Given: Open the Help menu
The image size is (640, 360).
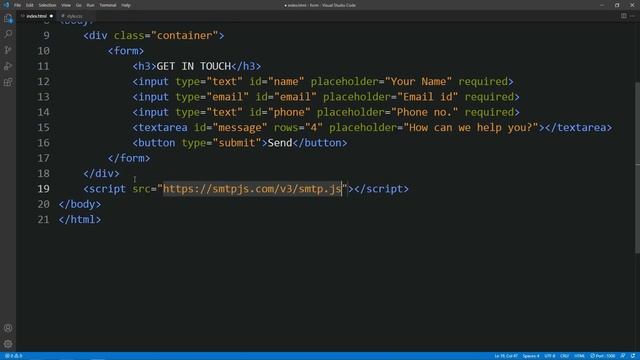Looking at the screenshot, I should (126, 5).
